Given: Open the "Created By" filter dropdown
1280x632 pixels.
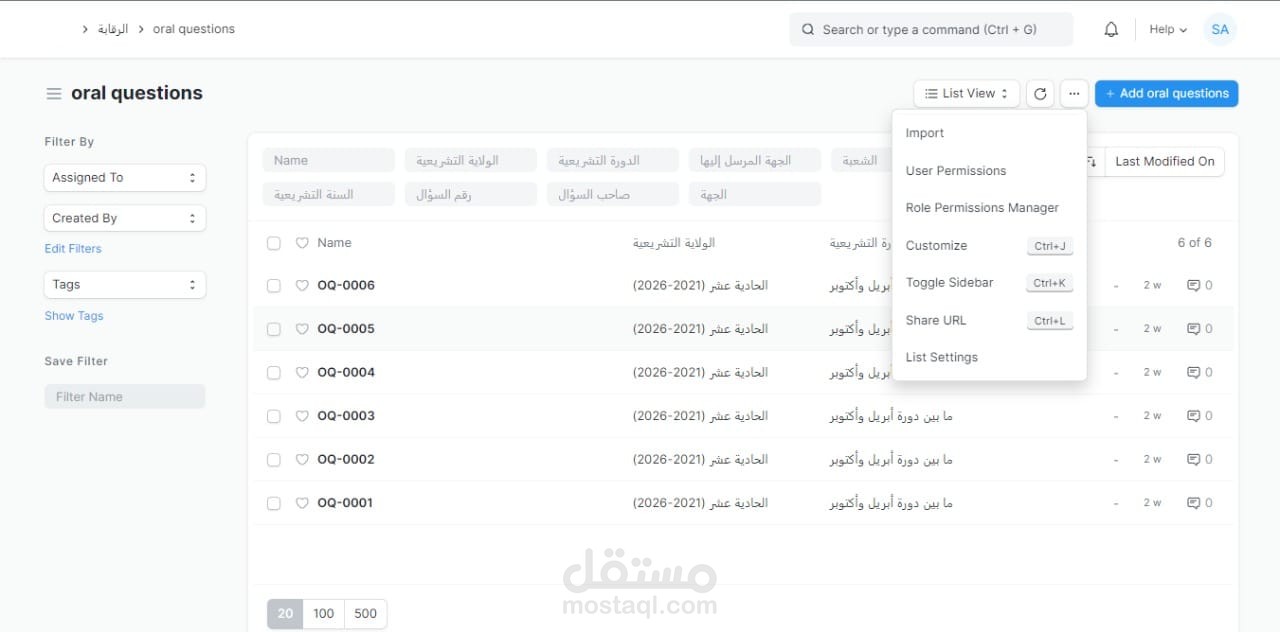Looking at the screenshot, I should [124, 217].
